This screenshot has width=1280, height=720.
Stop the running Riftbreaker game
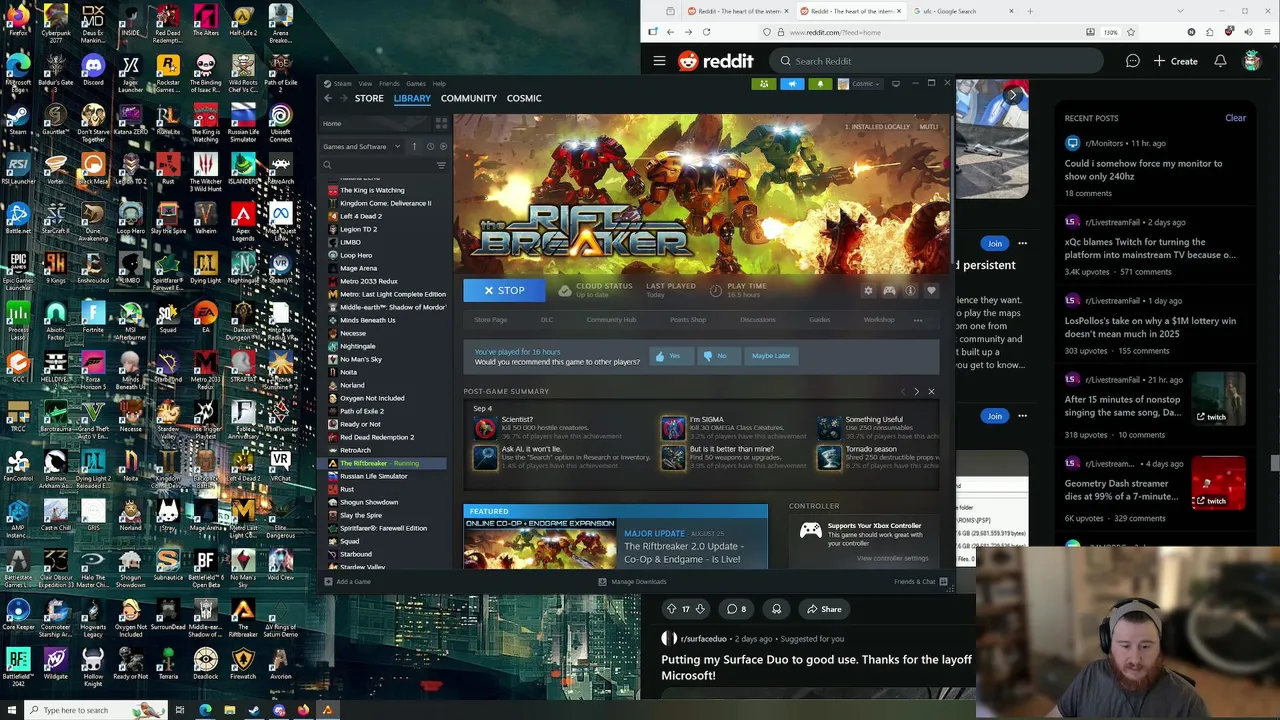coord(504,290)
